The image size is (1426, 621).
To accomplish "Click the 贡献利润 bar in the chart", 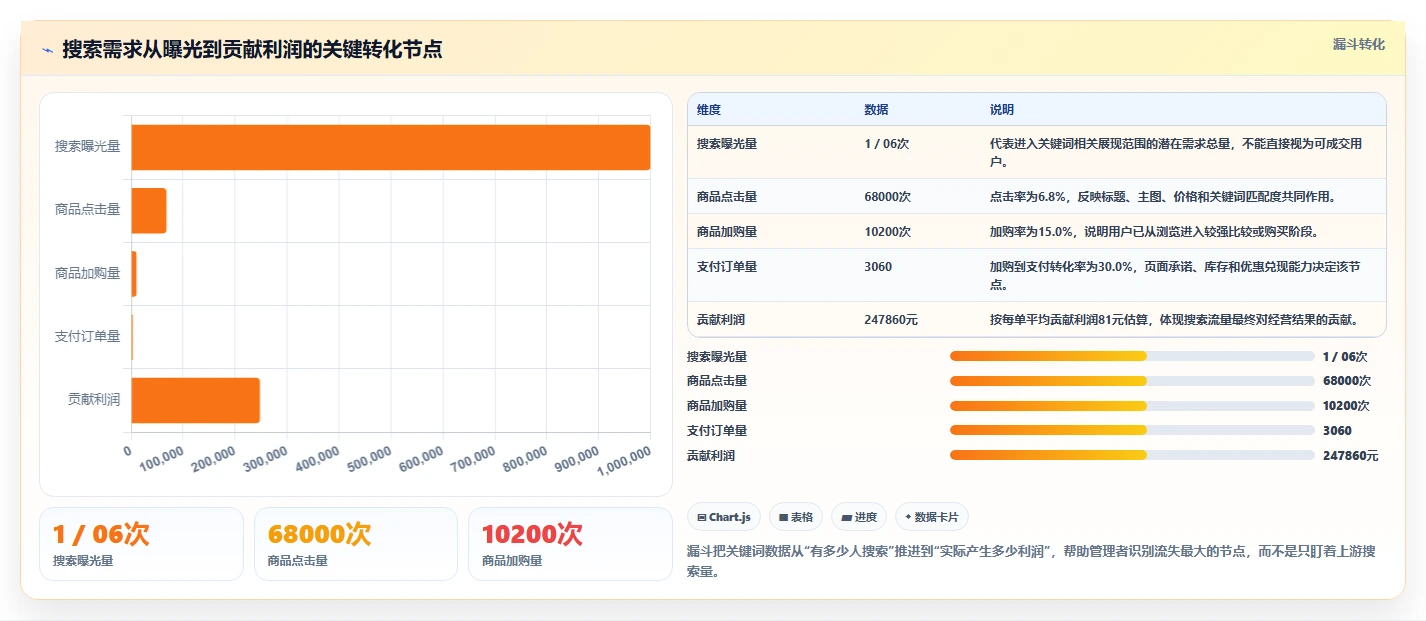I will [x=196, y=400].
